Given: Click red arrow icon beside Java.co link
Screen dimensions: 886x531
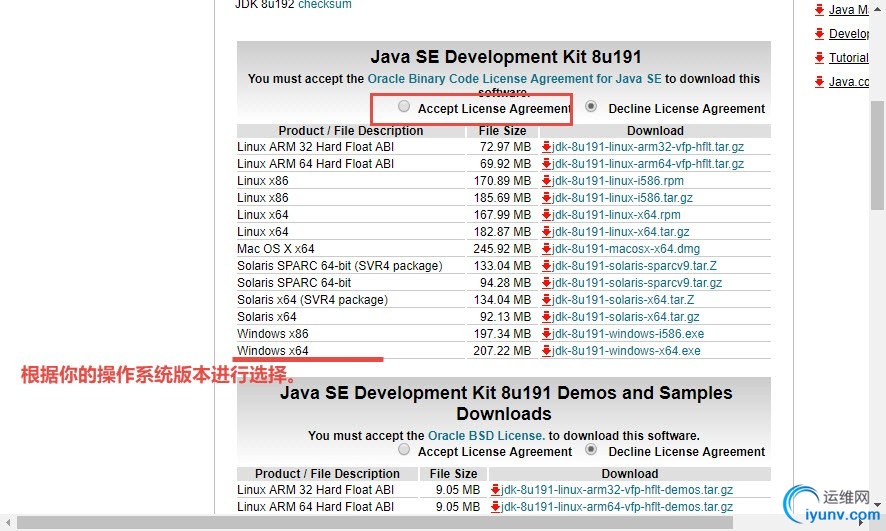Looking at the screenshot, I should tap(819, 82).
